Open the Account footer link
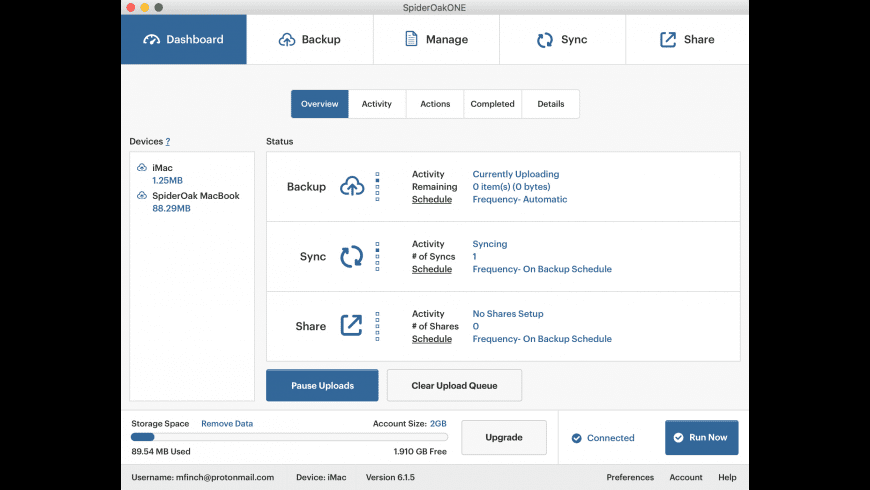Screen dimensions: 870x490 [x=686, y=477]
